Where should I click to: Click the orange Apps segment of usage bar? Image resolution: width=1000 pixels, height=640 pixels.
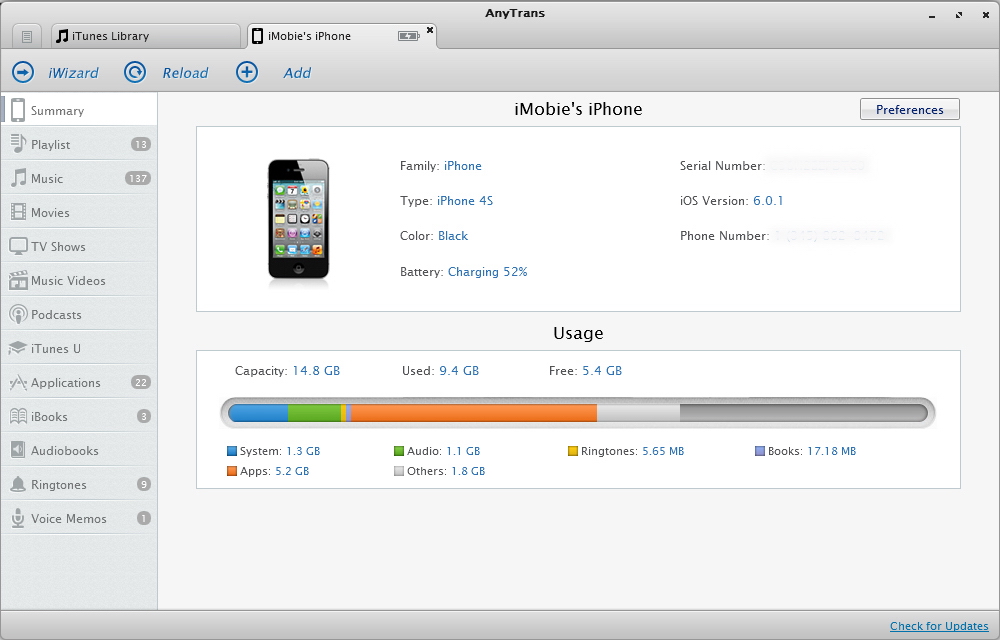pyautogui.click(x=473, y=412)
